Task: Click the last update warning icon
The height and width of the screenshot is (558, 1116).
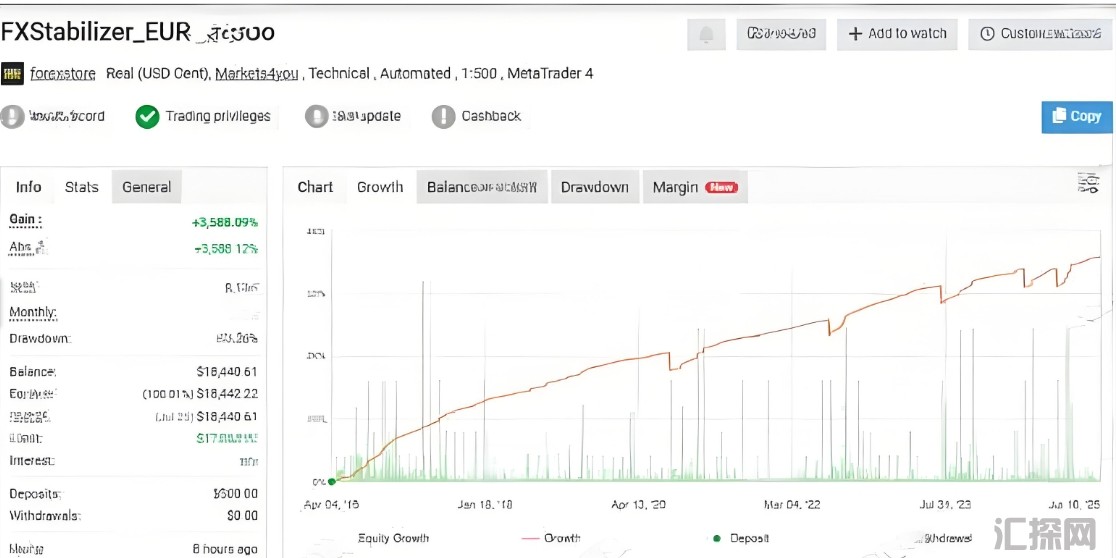Action: 316,117
